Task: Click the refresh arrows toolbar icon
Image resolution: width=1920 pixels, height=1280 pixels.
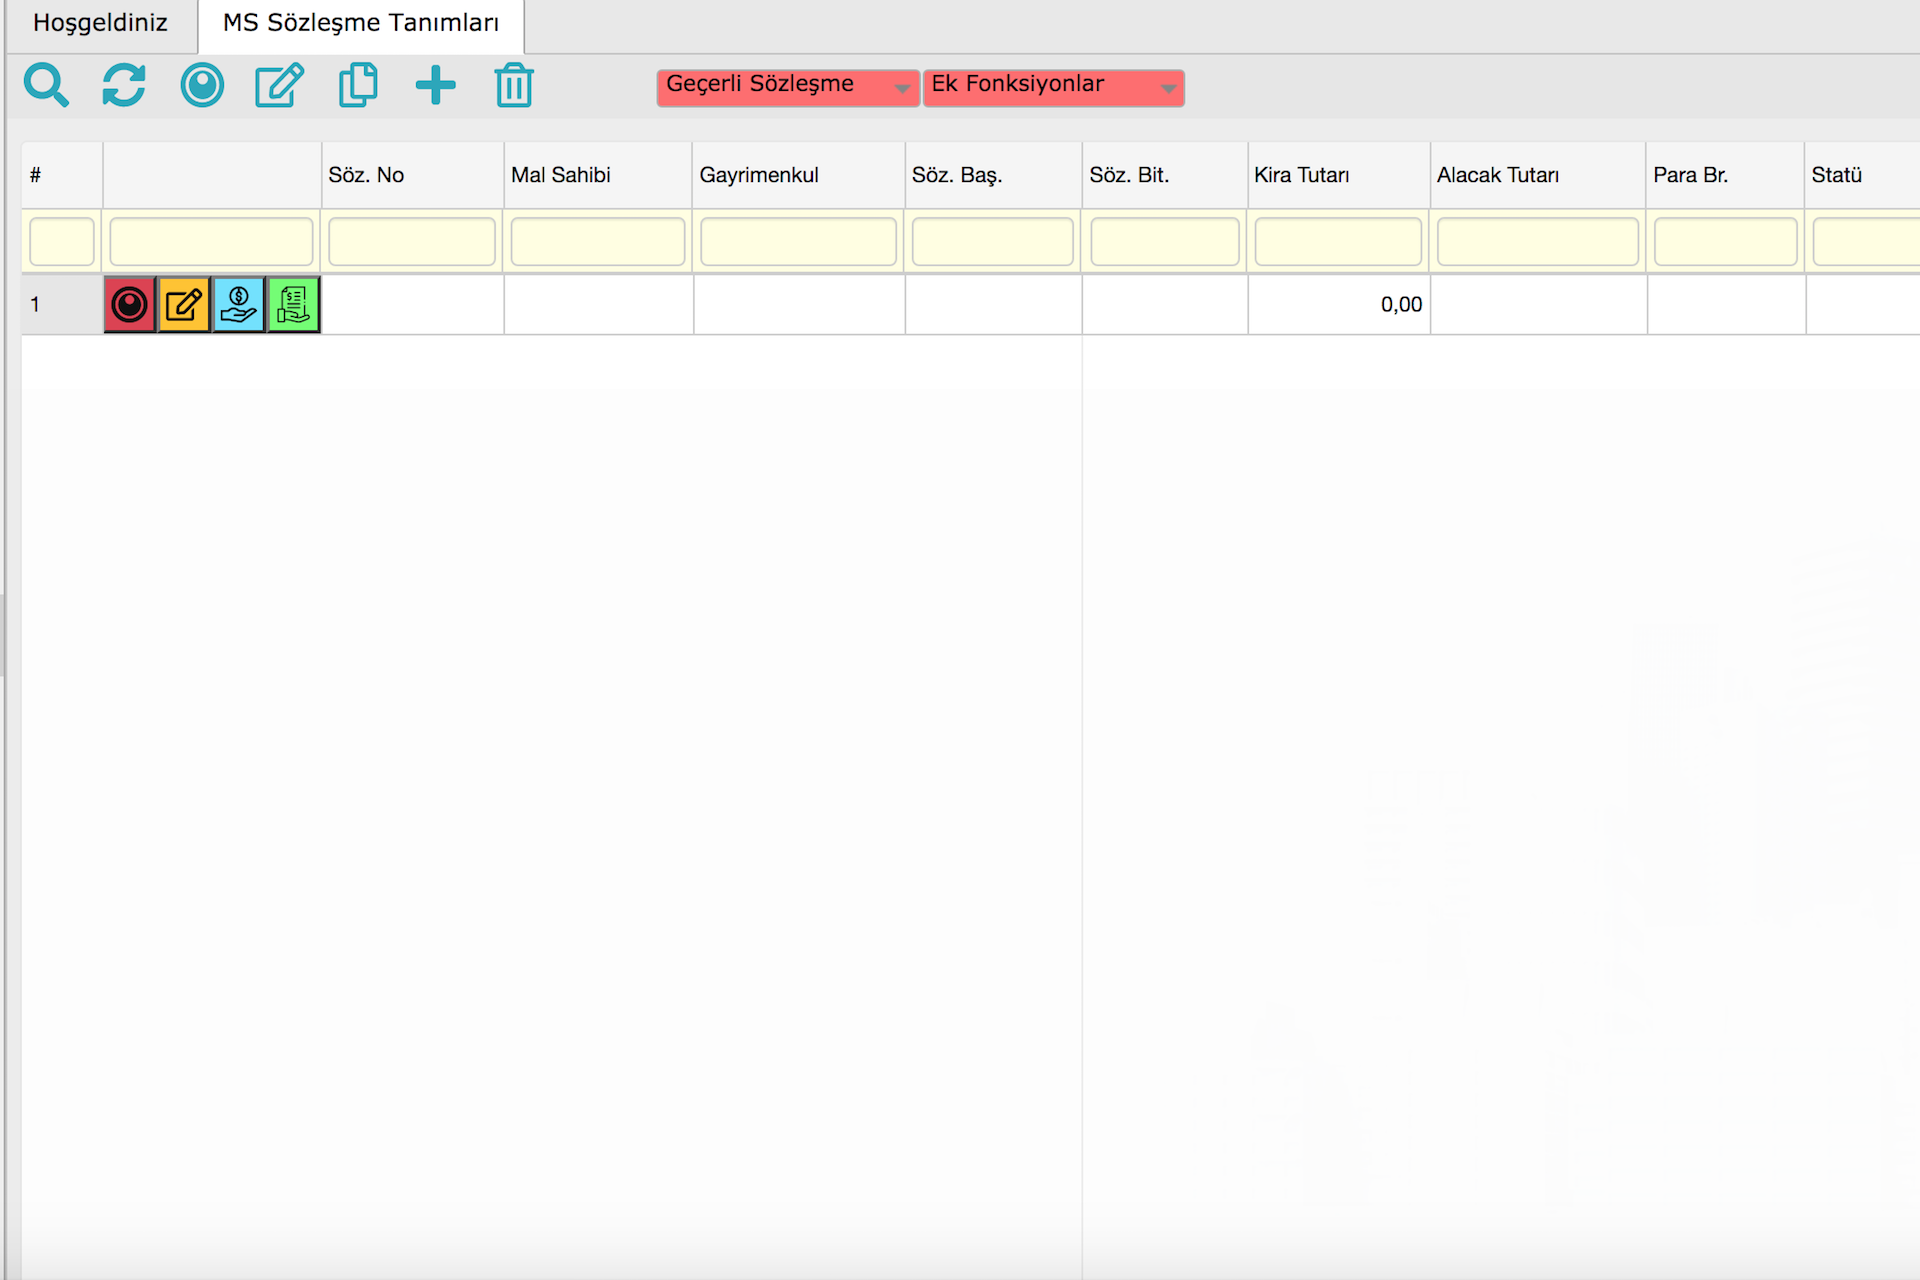Action: tap(124, 86)
